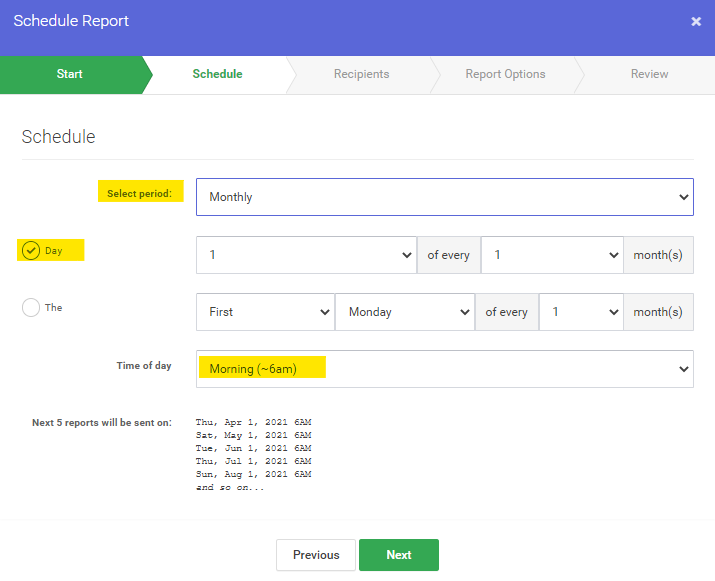Click the 'Thu, Apr 1, 2021 6AM' date
This screenshot has height=581, width=715.
(254, 422)
